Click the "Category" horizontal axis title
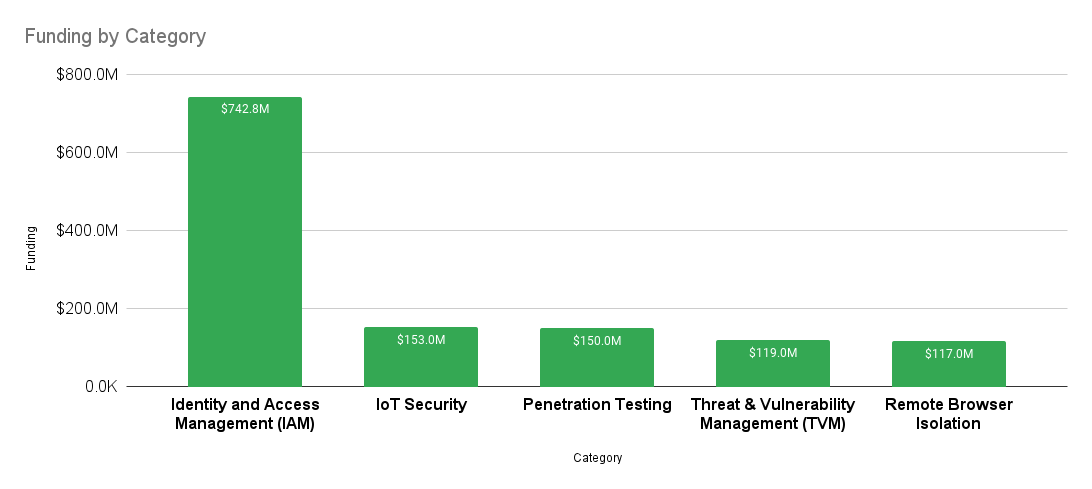Image resolution: width=1092 pixels, height=489 pixels. pos(598,458)
